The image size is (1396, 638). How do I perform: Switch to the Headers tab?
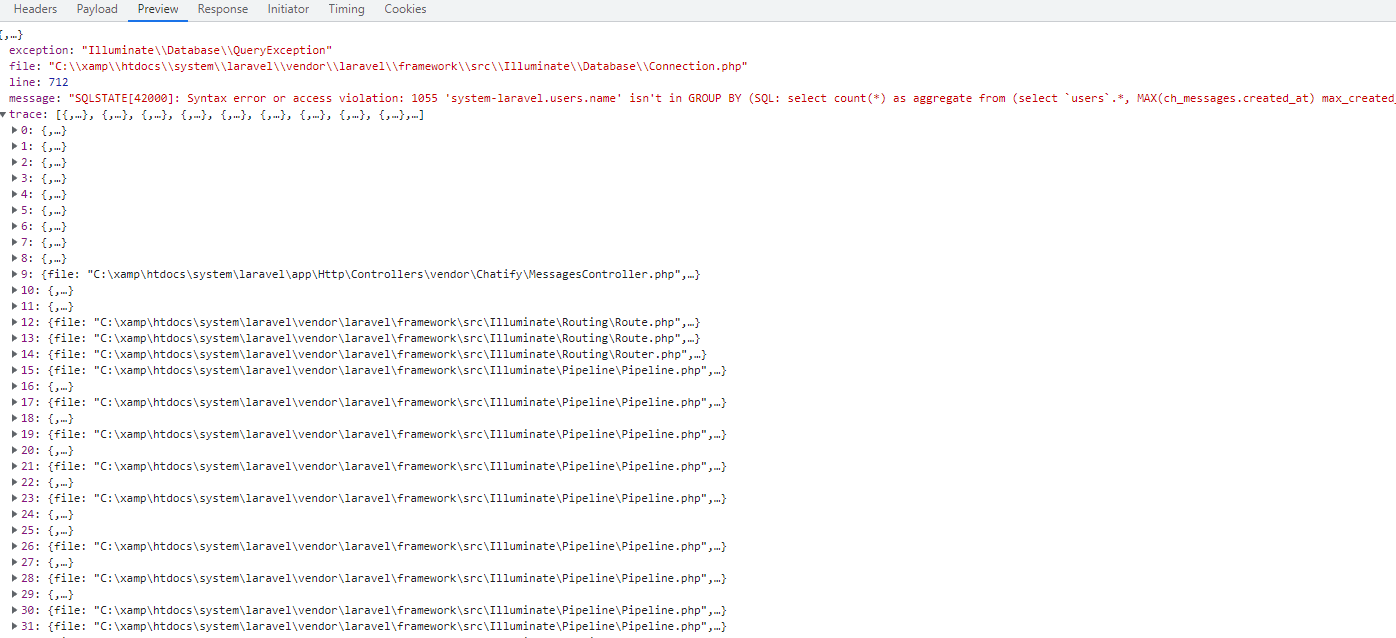(x=35, y=9)
